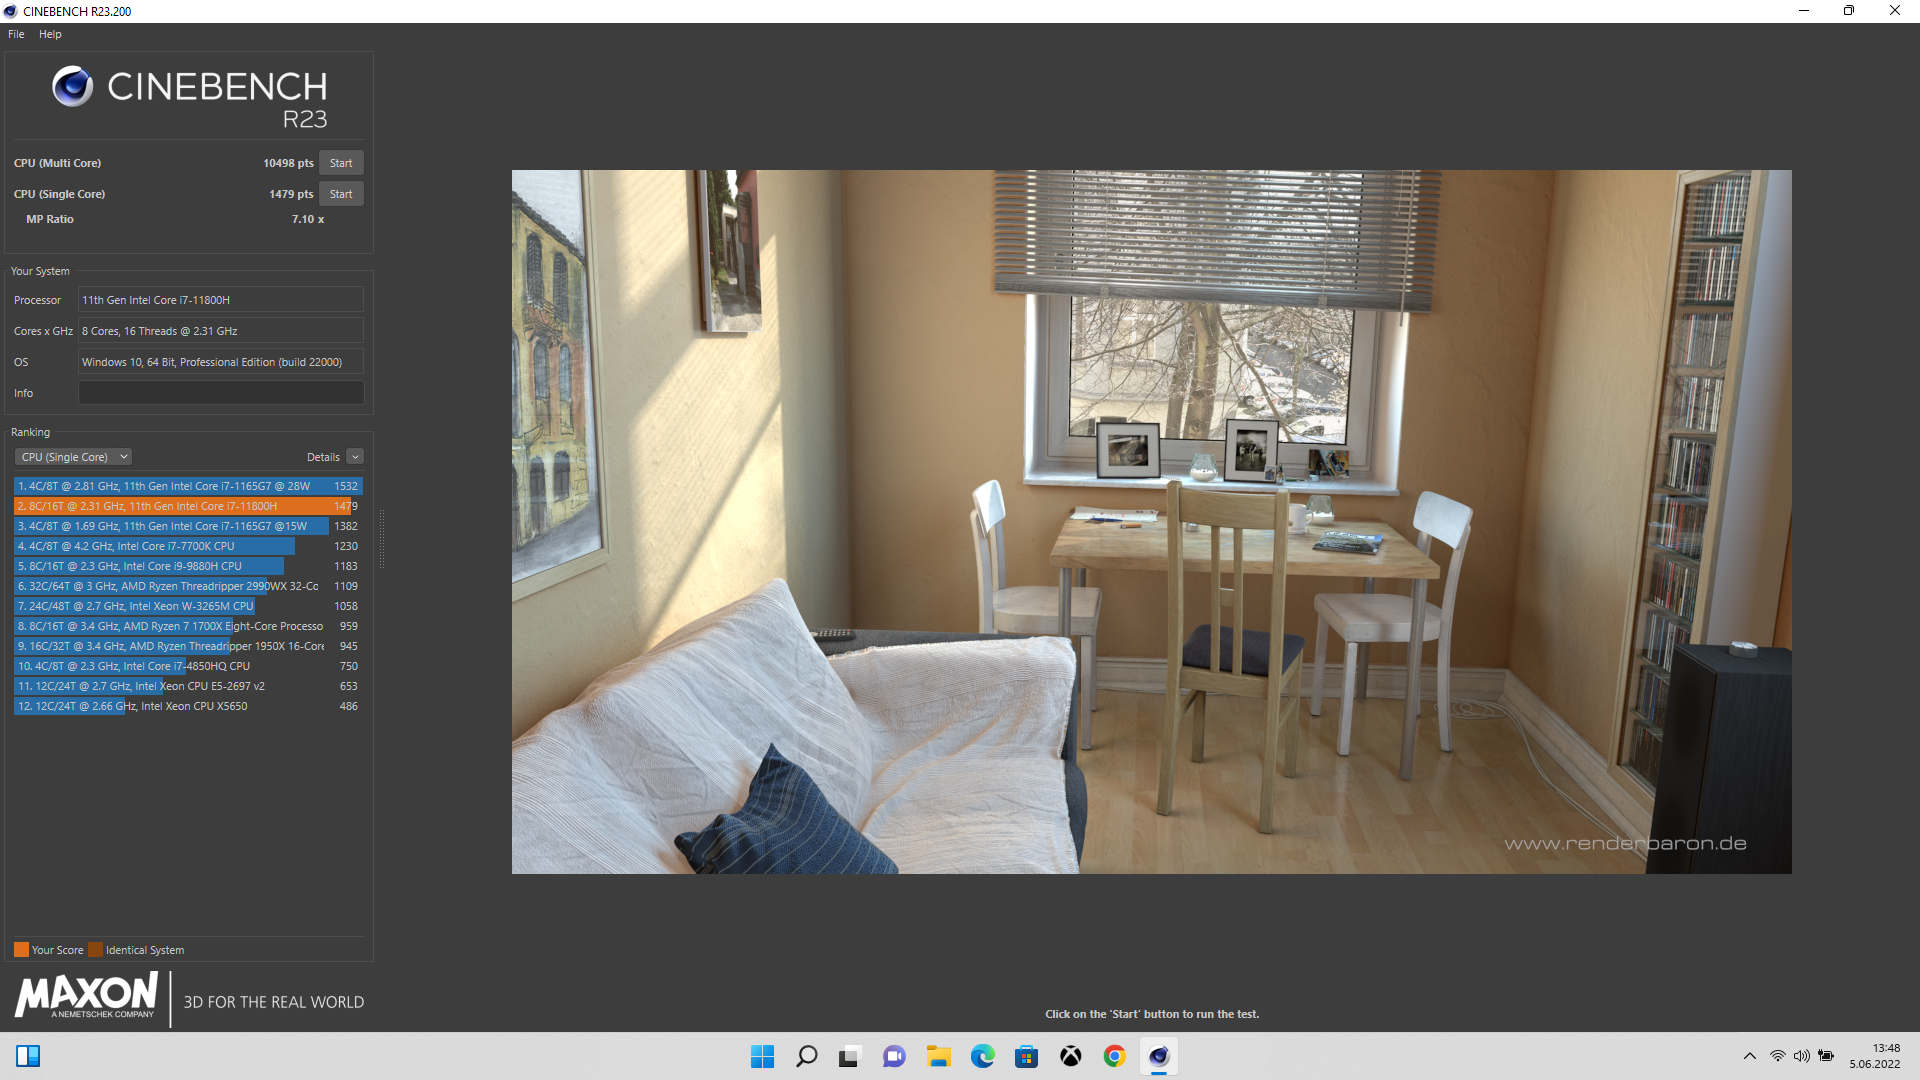Open the Help menu
This screenshot has height=1080, width=1920.
[50, 34]
